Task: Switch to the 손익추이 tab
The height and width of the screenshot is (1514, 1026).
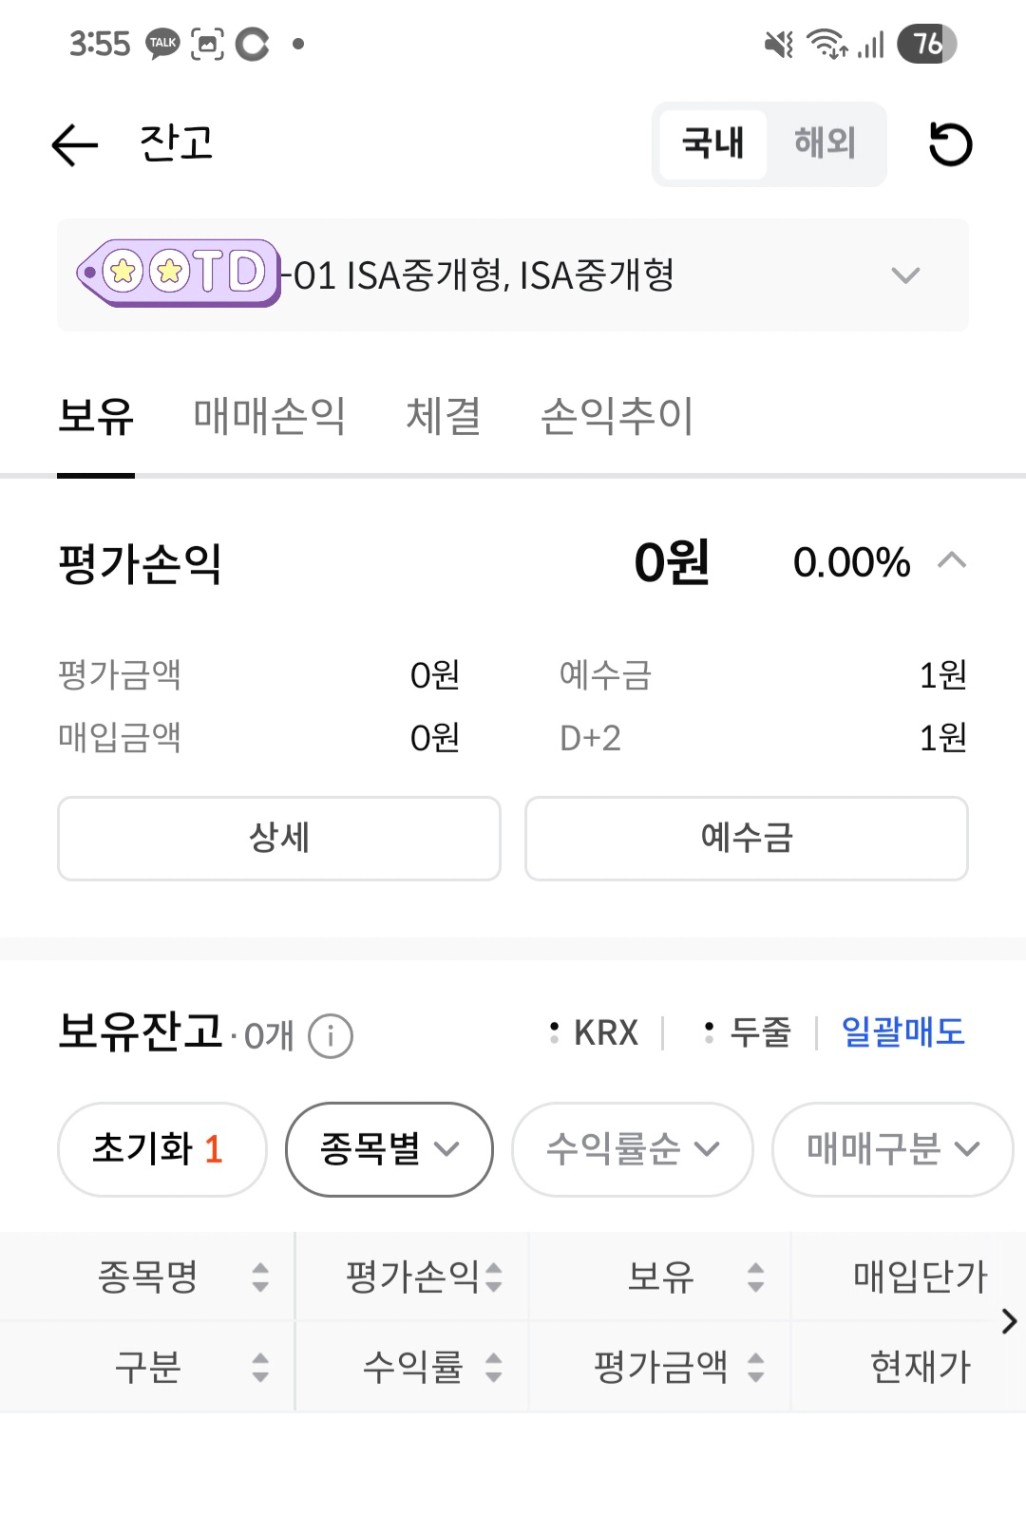Action: pyautogui.click(x=617, y=416)
